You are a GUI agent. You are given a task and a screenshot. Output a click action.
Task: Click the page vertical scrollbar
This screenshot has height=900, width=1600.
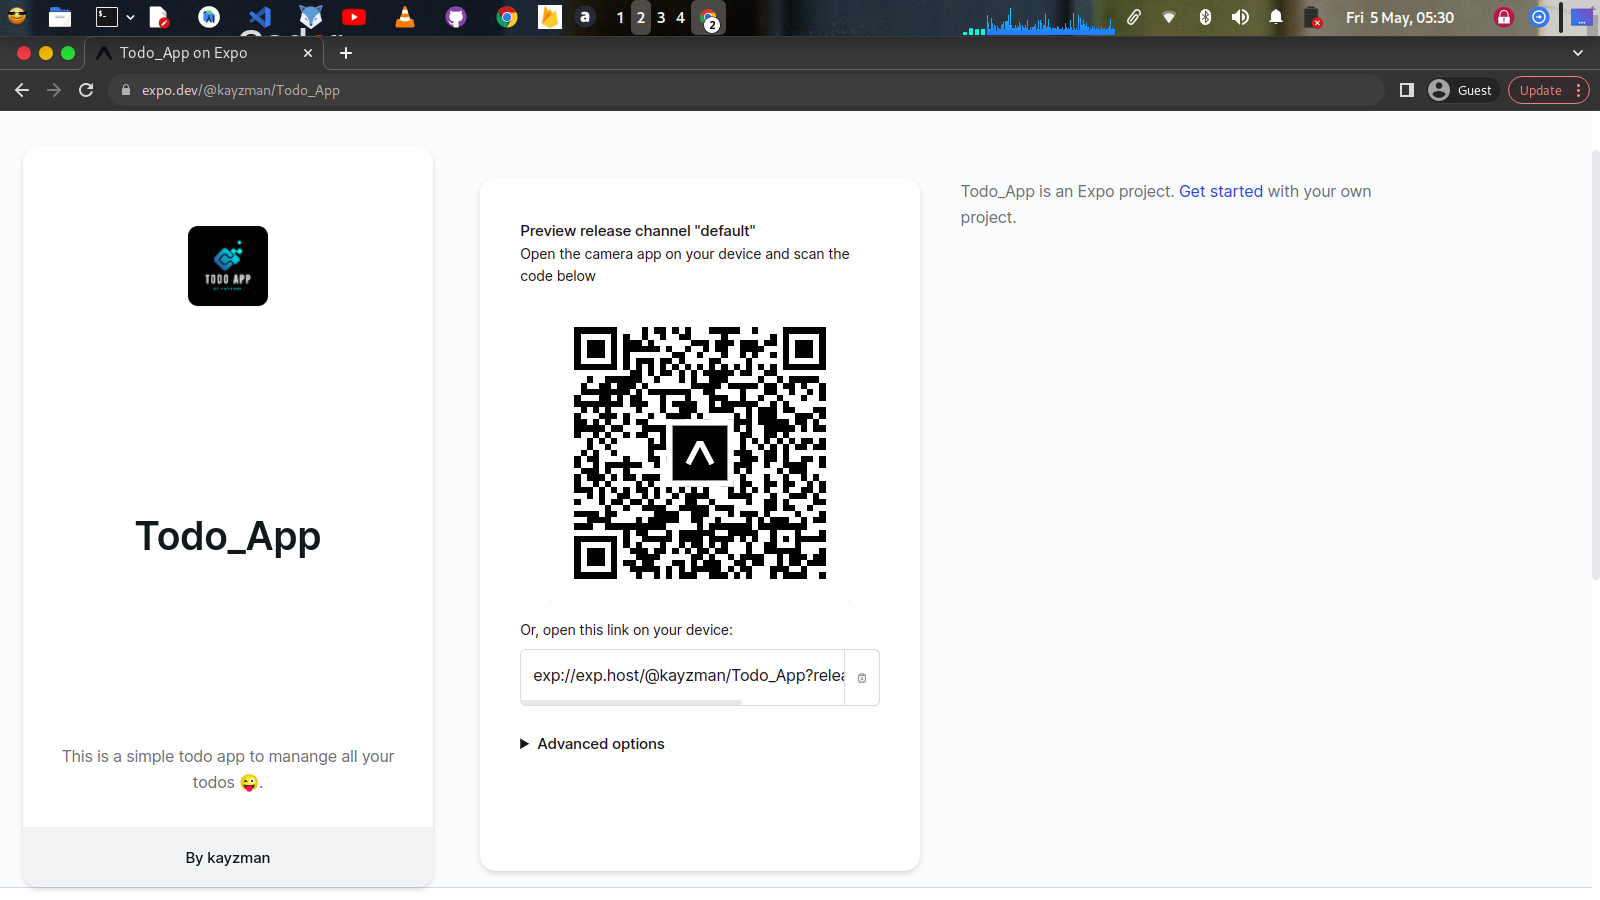[1595, 365]
